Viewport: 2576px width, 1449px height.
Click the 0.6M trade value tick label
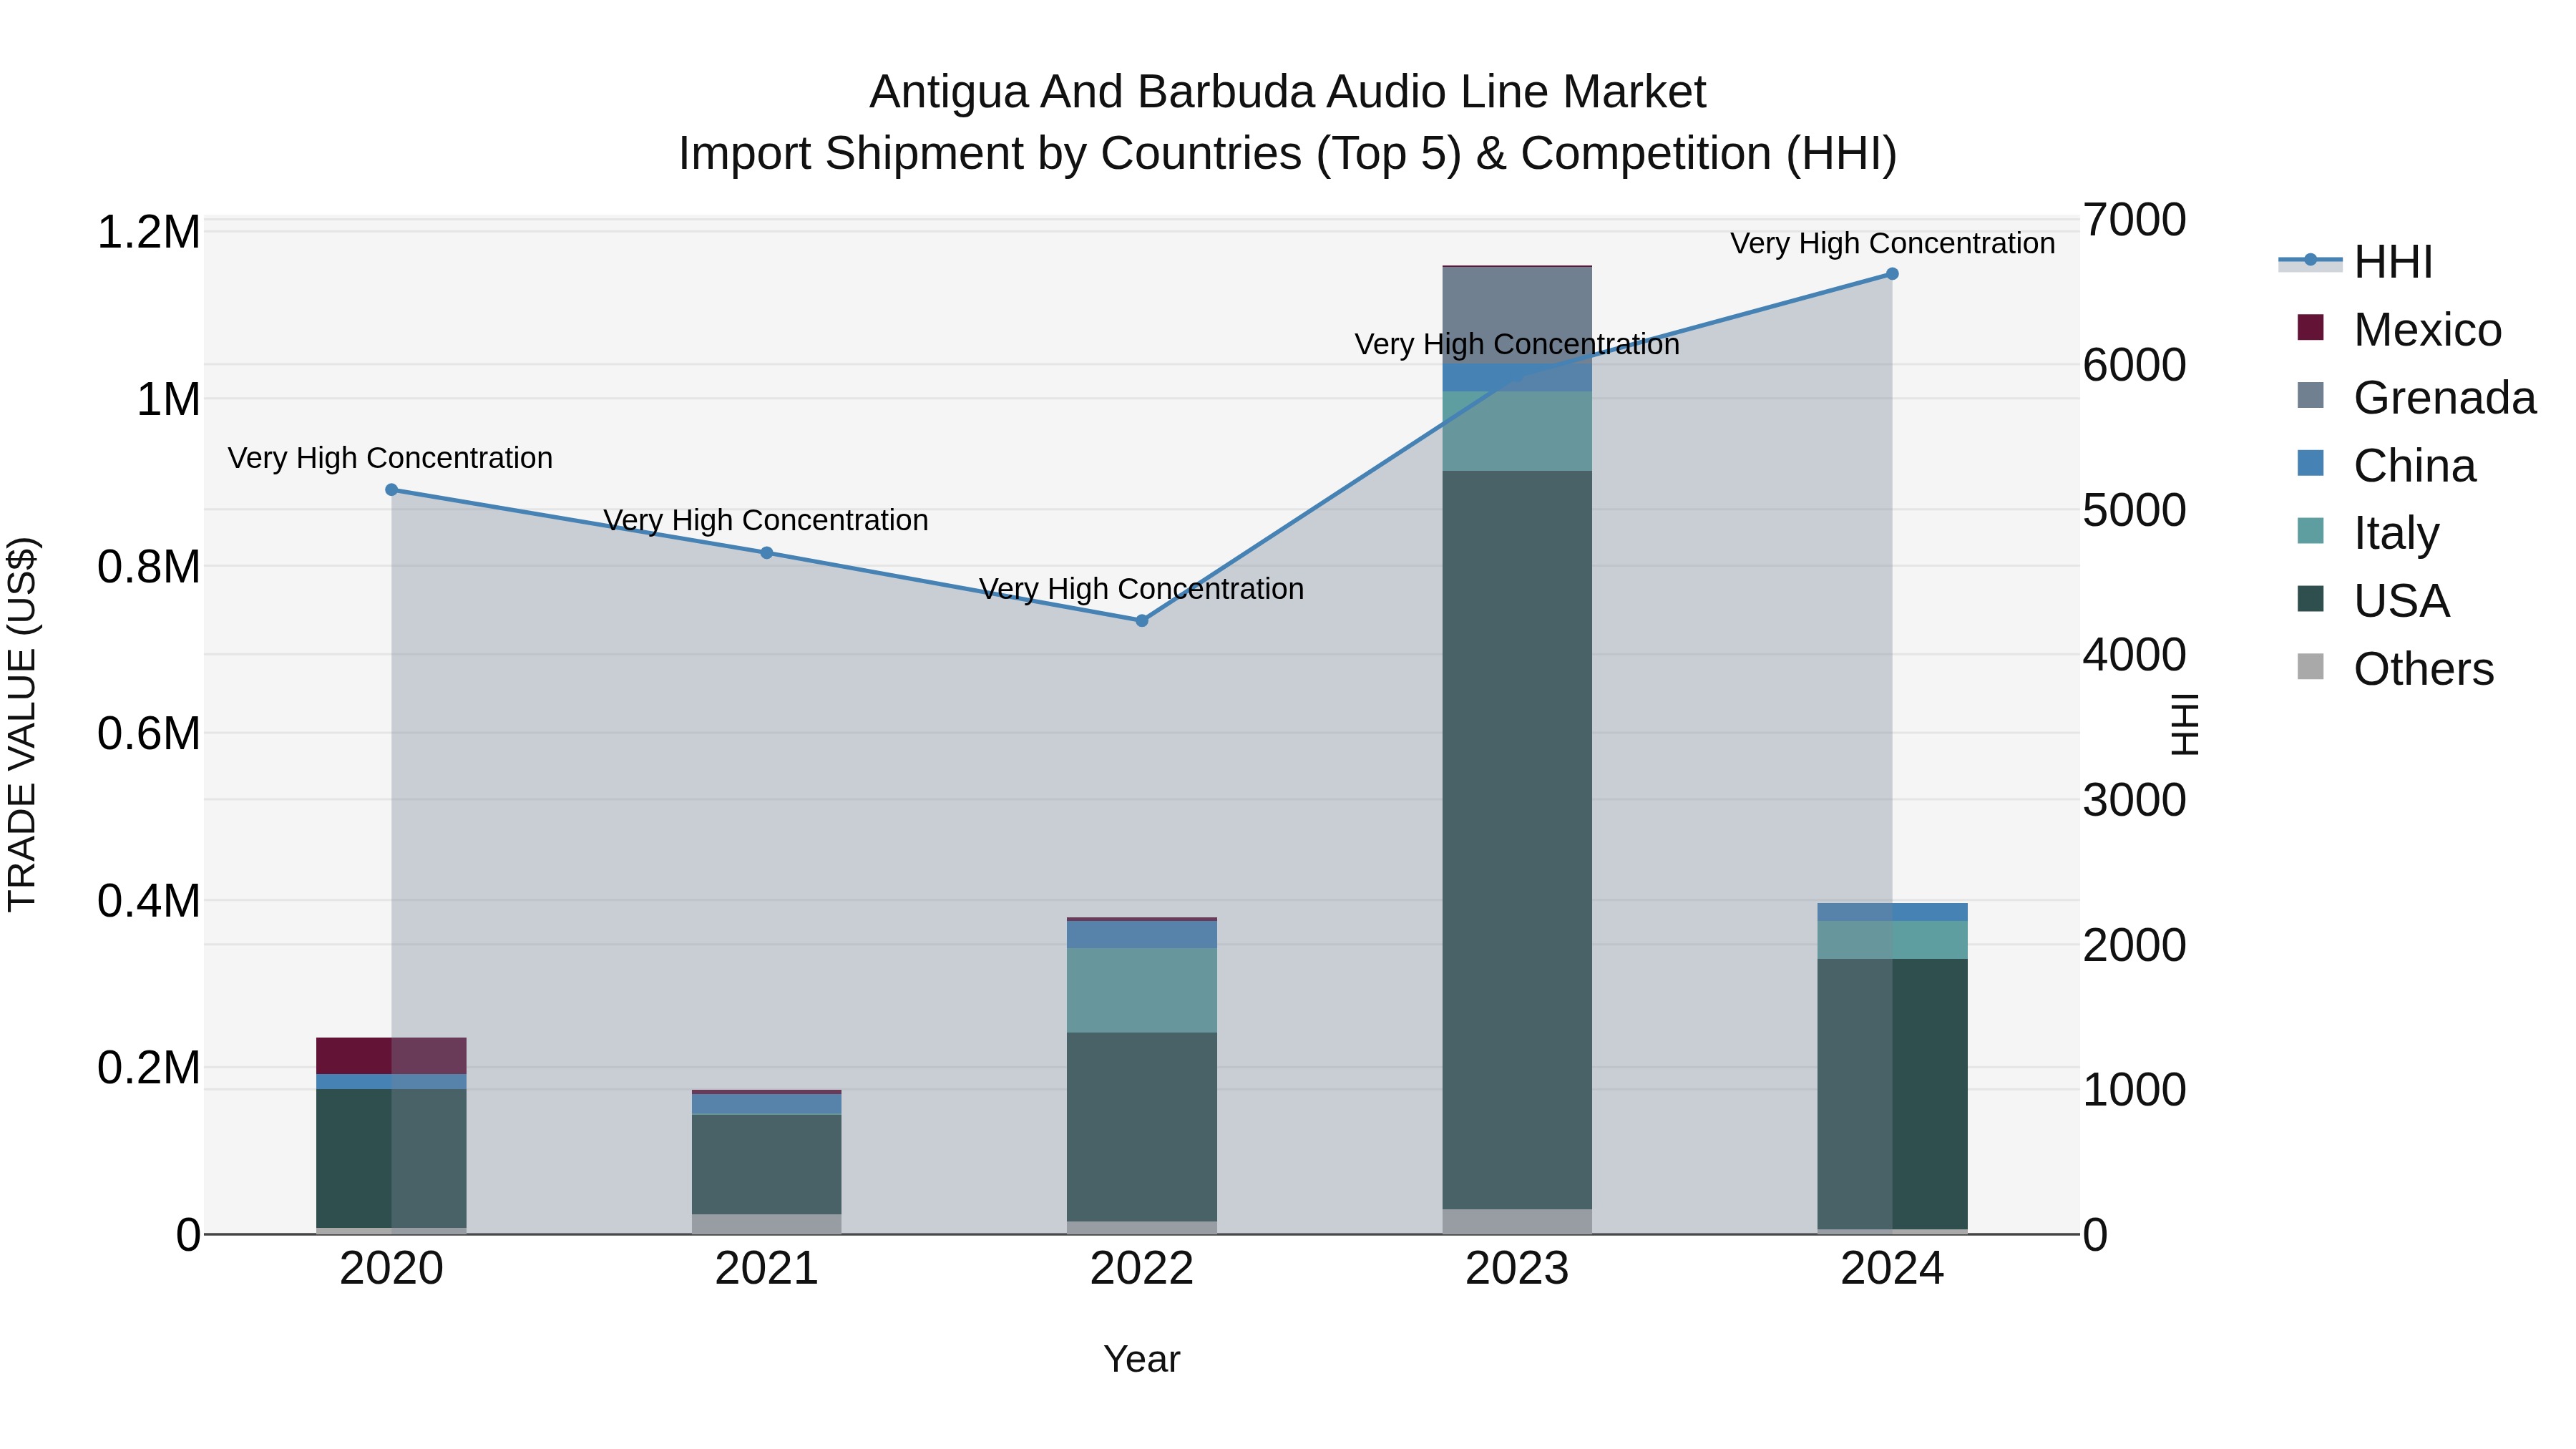tap(149, 733)
